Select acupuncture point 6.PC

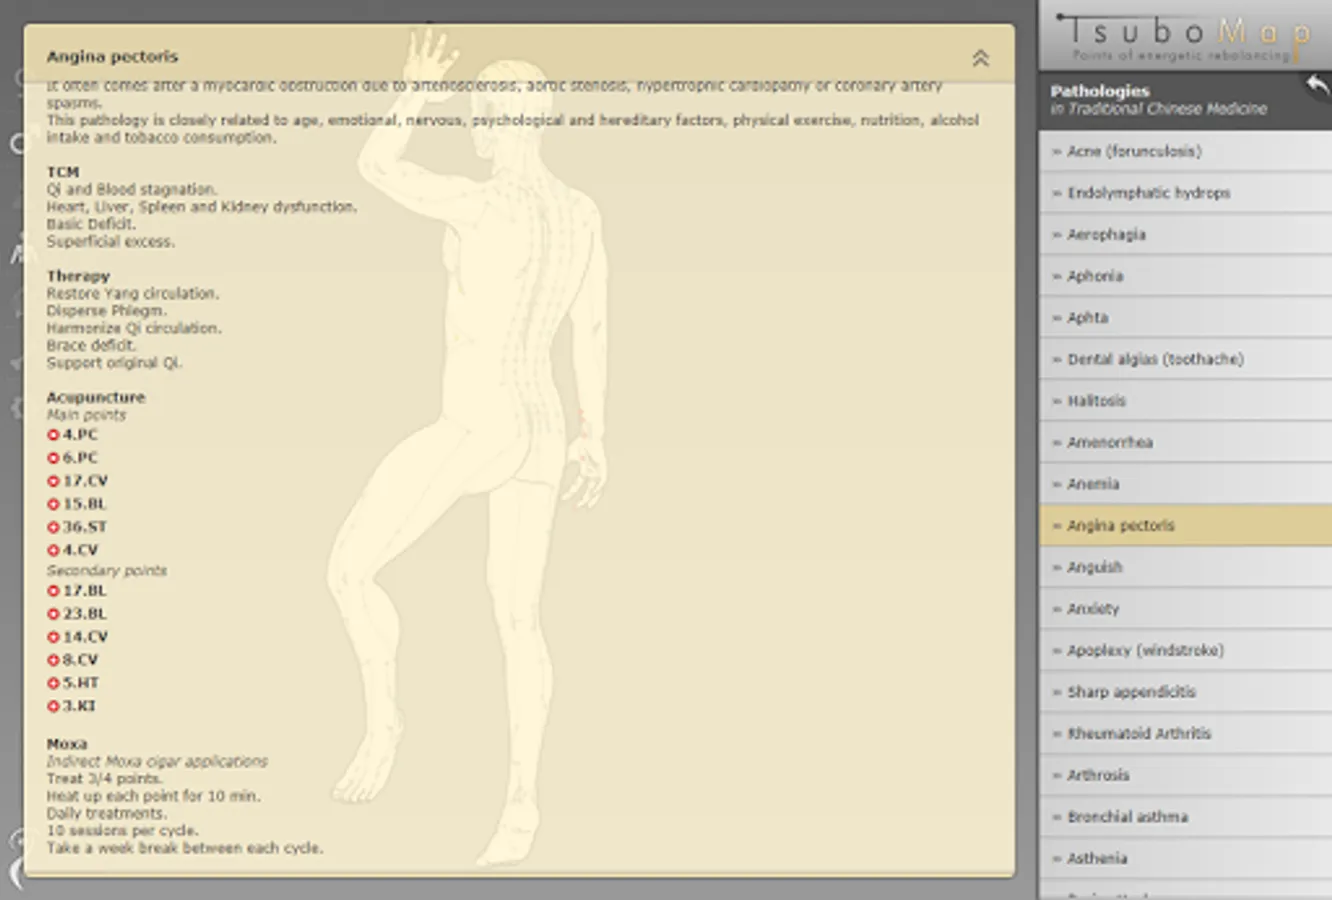point(73,458)
